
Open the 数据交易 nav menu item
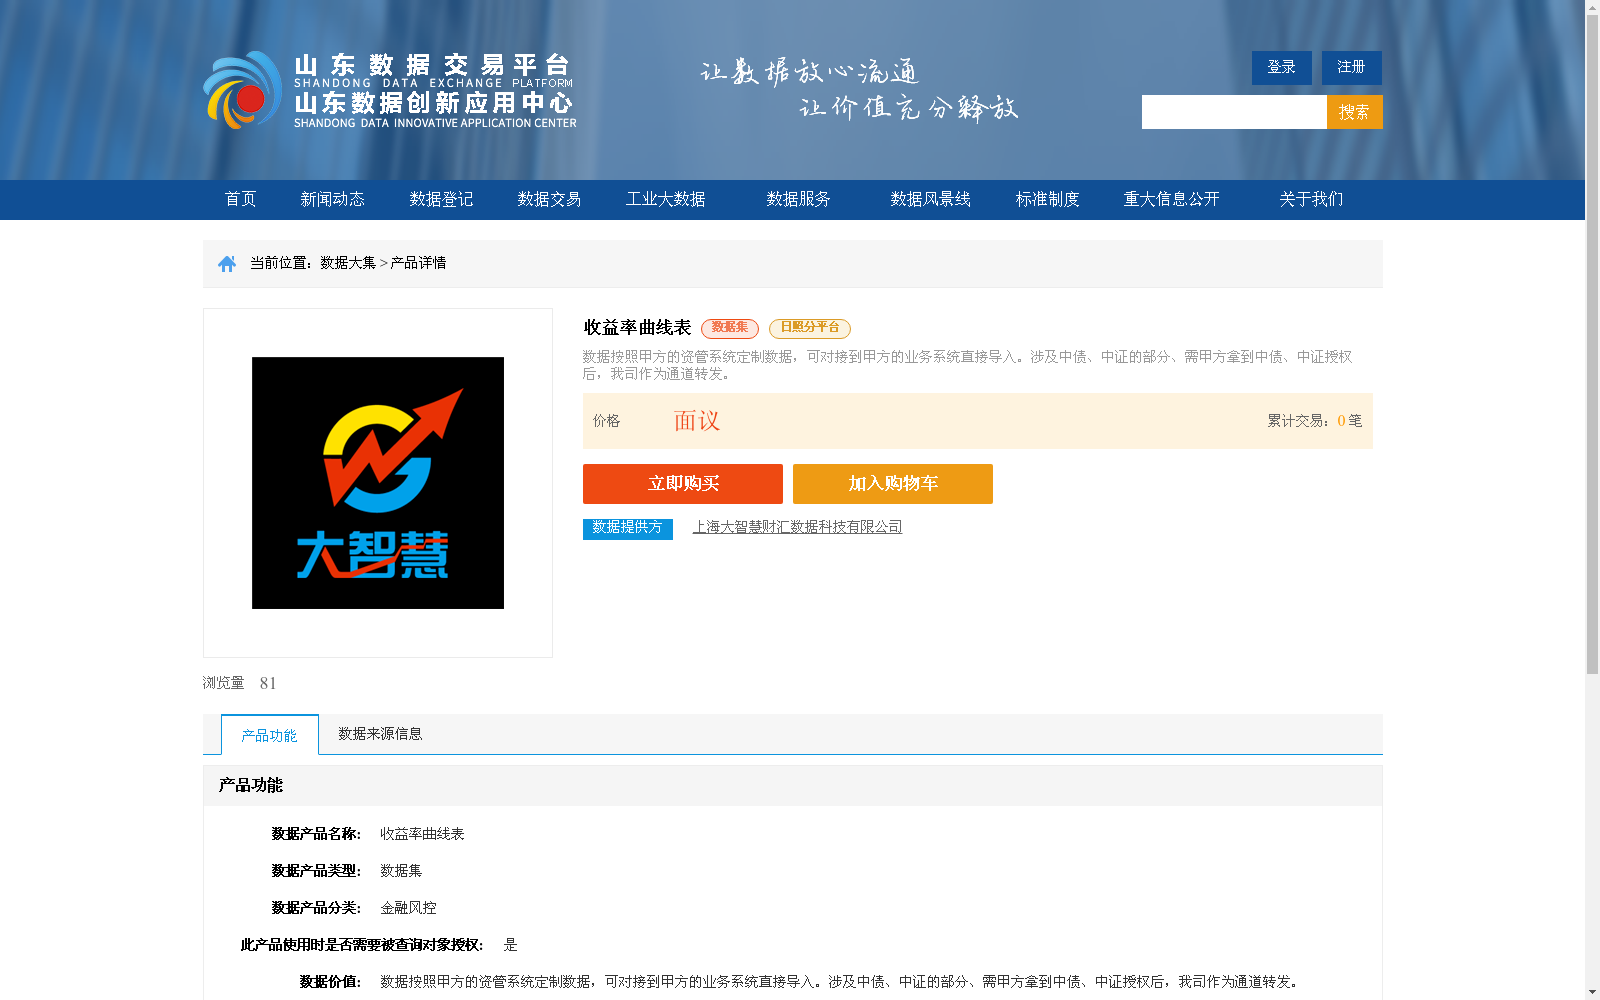click(549, 200)
